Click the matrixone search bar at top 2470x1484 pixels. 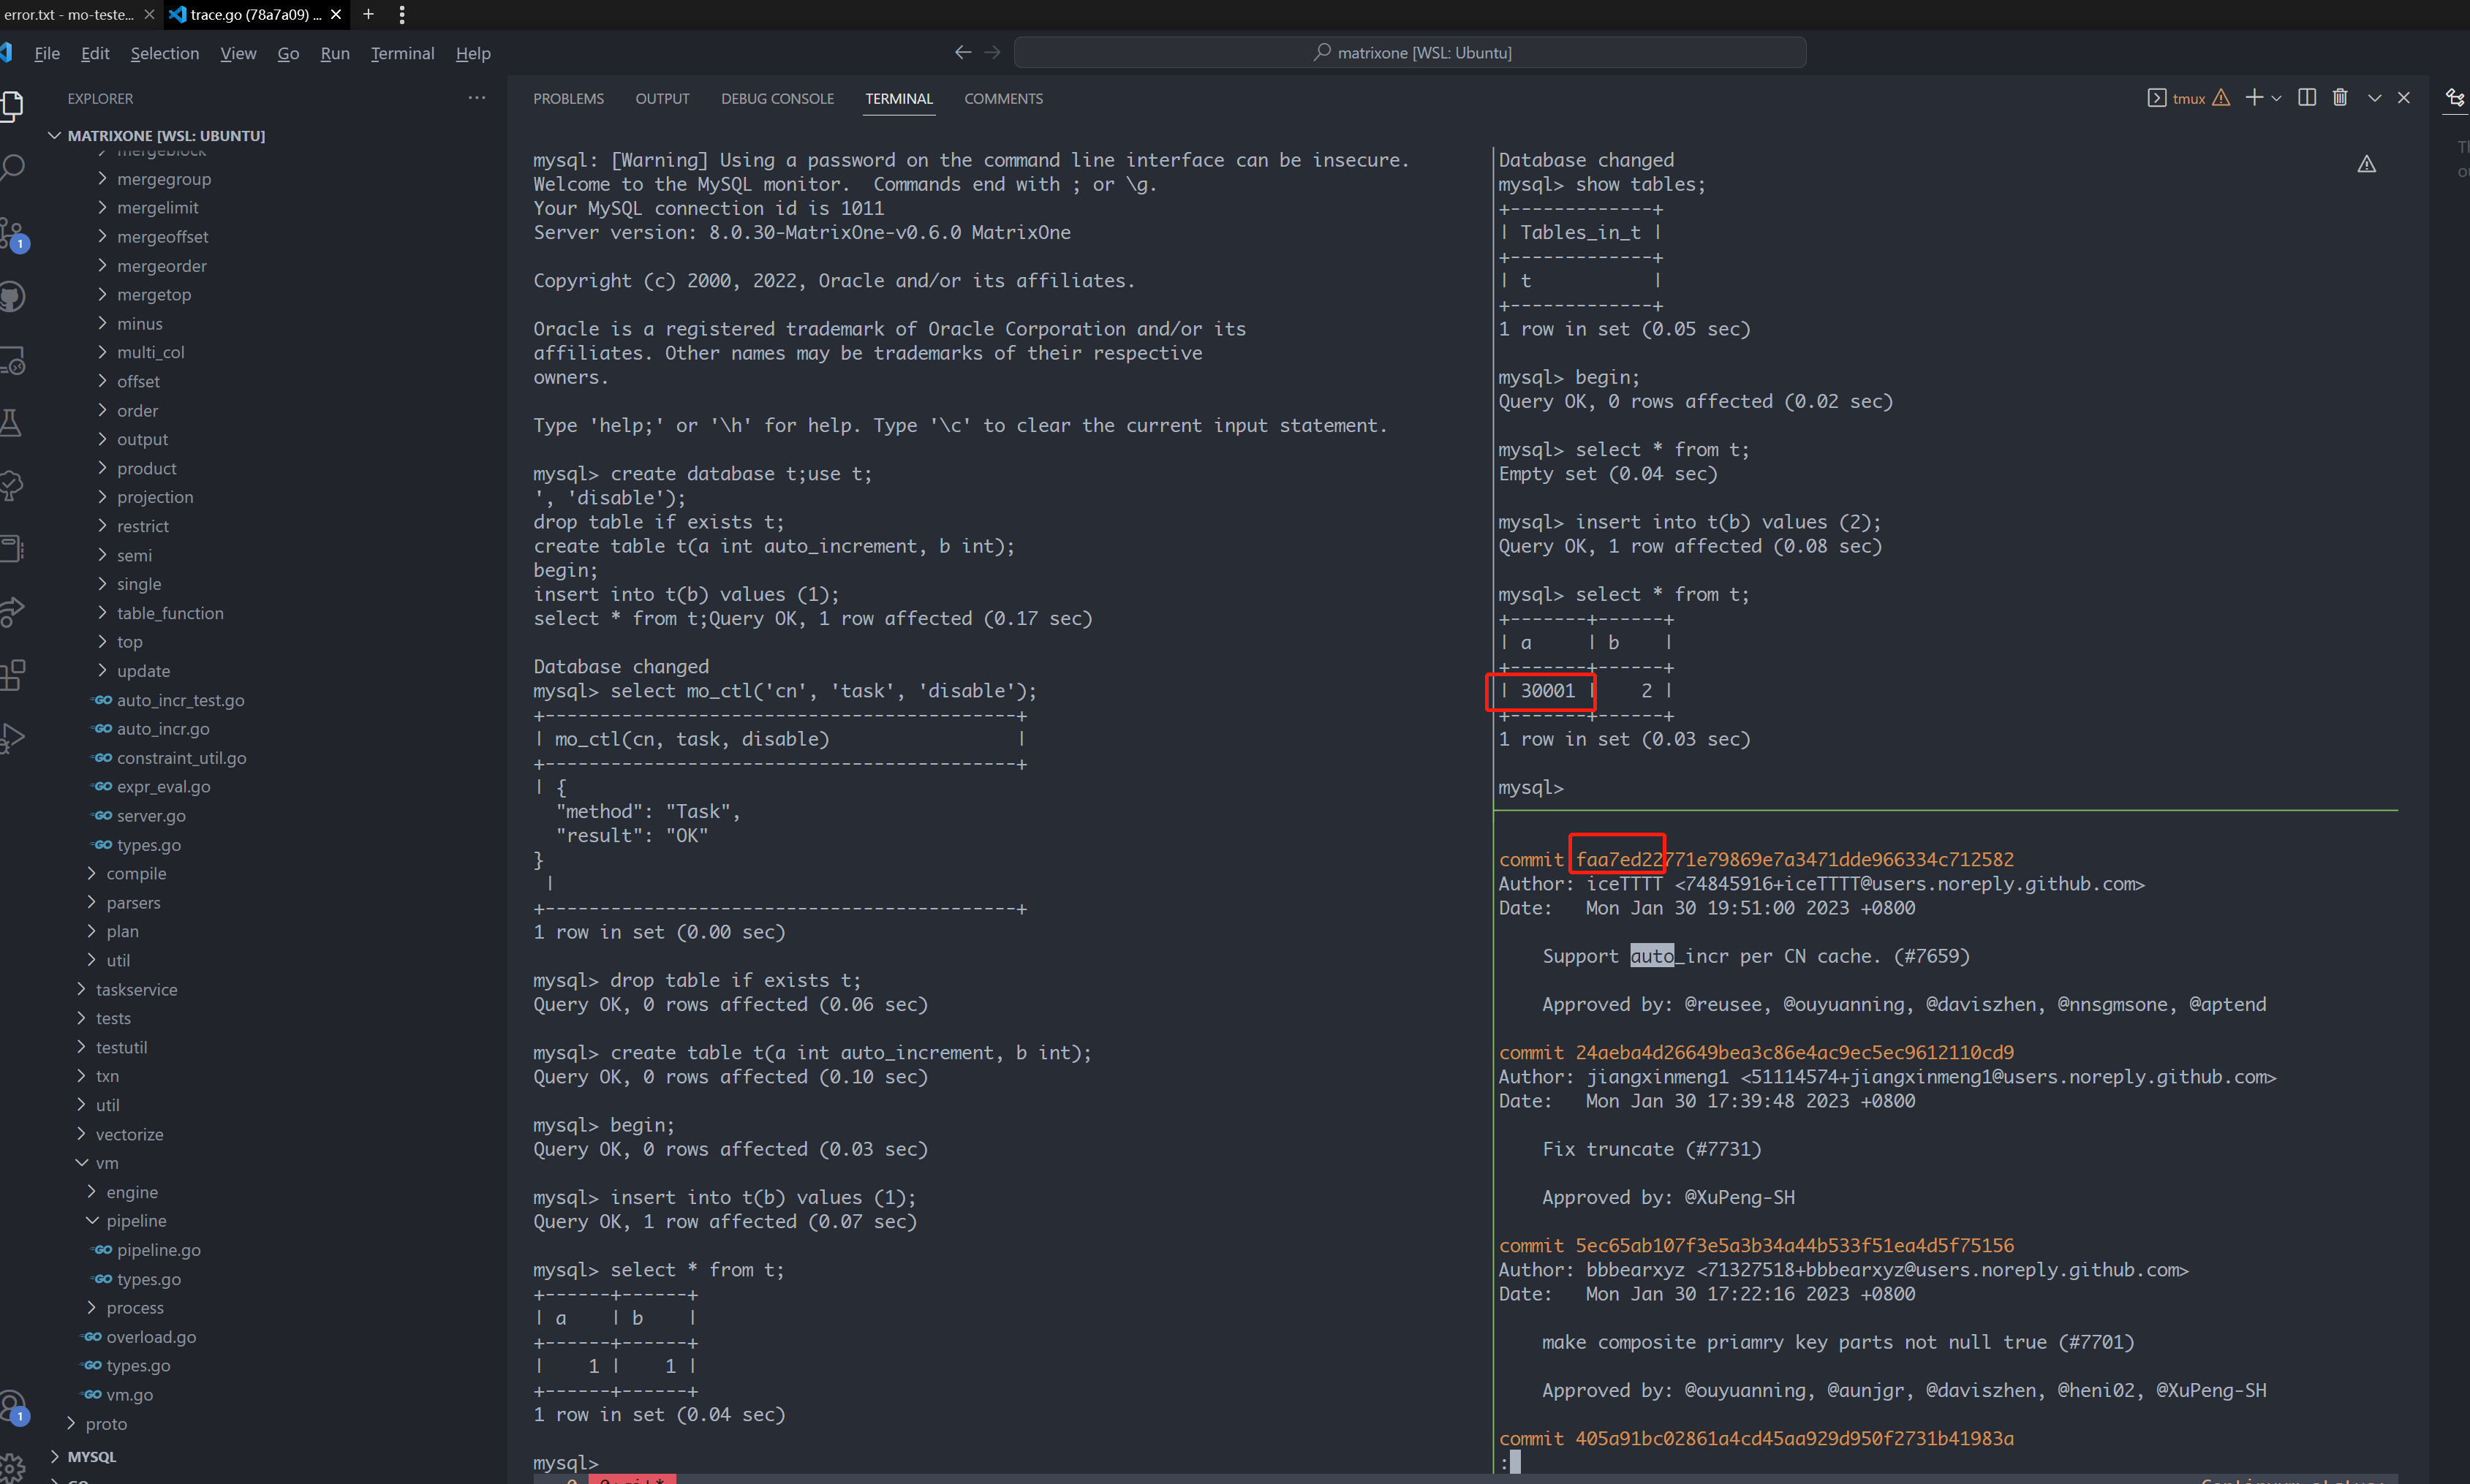1410,52
